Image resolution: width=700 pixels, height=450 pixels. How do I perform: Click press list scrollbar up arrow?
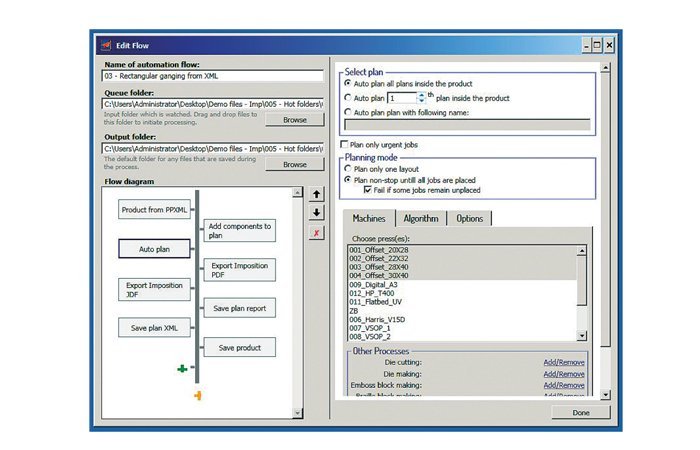(581, 250)
